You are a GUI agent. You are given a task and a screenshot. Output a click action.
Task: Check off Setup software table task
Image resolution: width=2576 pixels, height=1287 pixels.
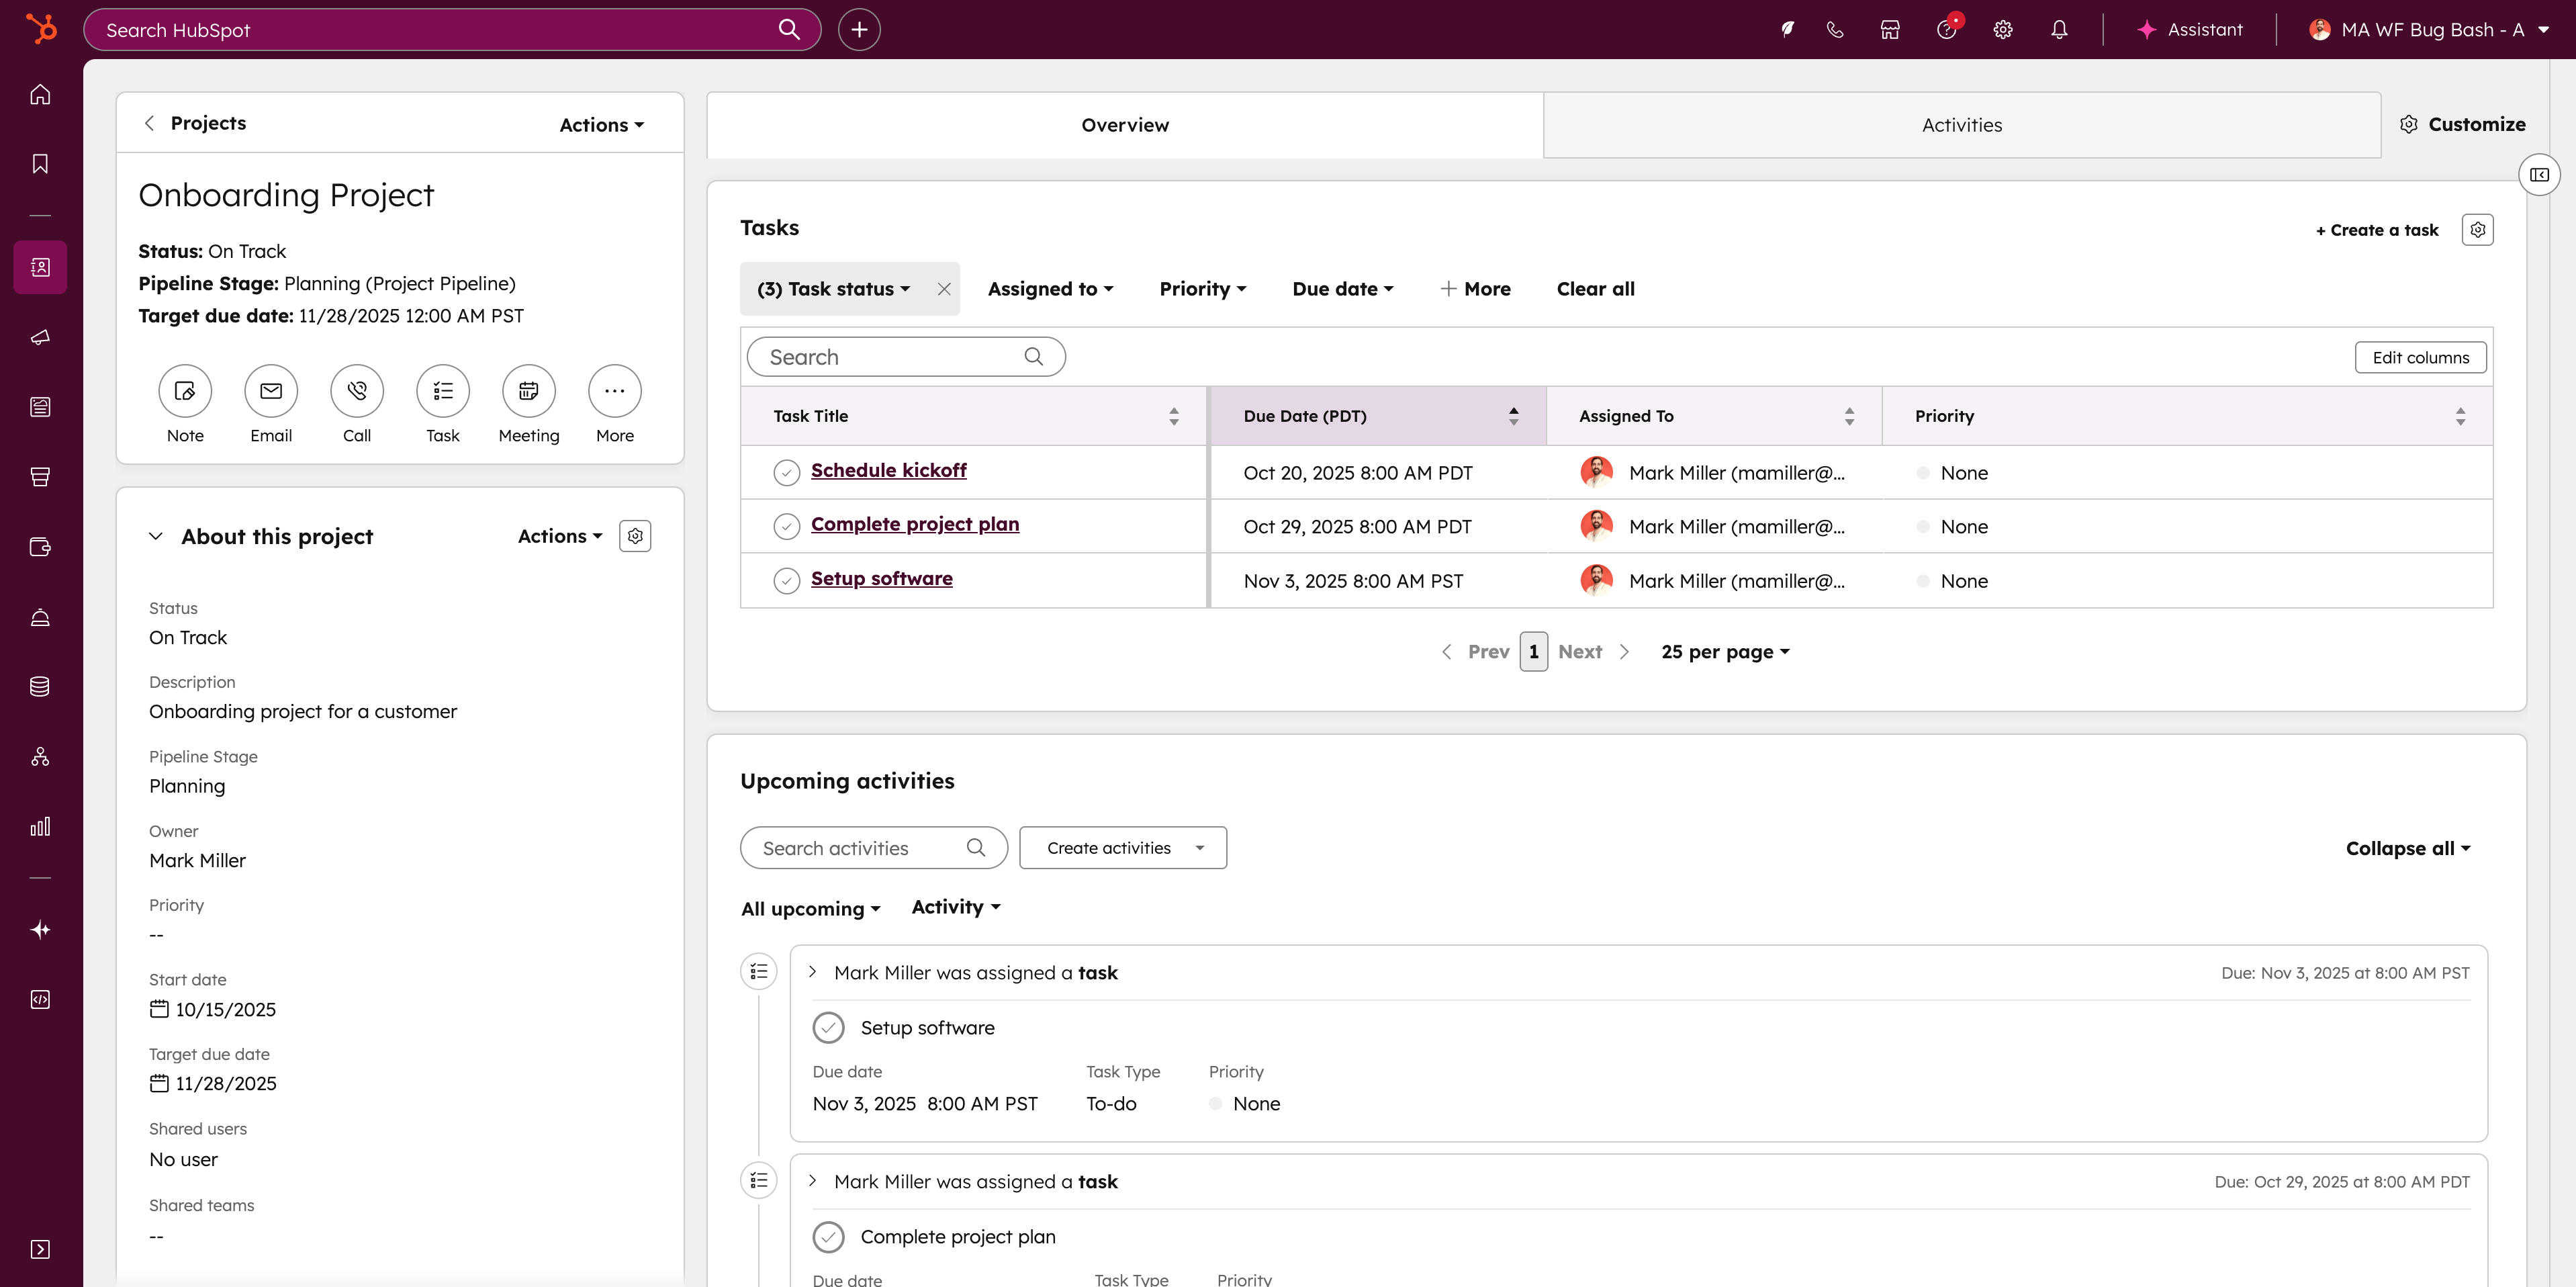click(786, 581)
